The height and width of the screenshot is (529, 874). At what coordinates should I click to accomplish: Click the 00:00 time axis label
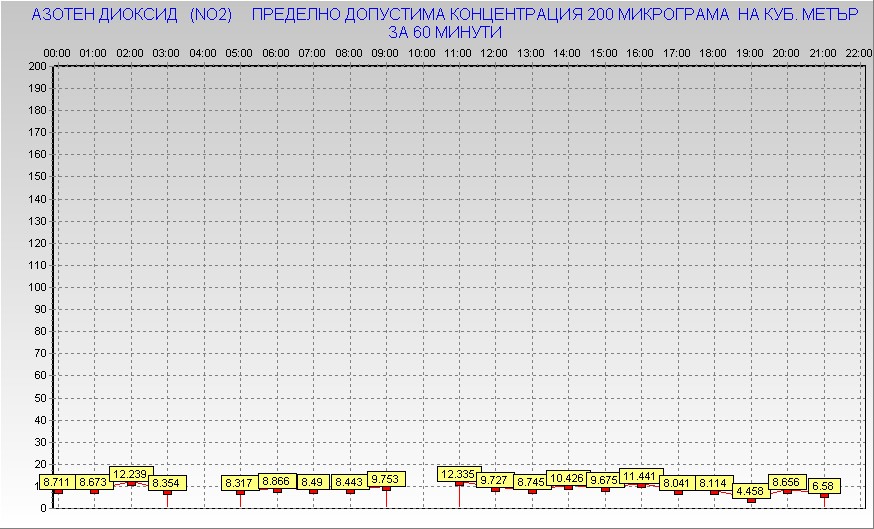tap(57, 52)
